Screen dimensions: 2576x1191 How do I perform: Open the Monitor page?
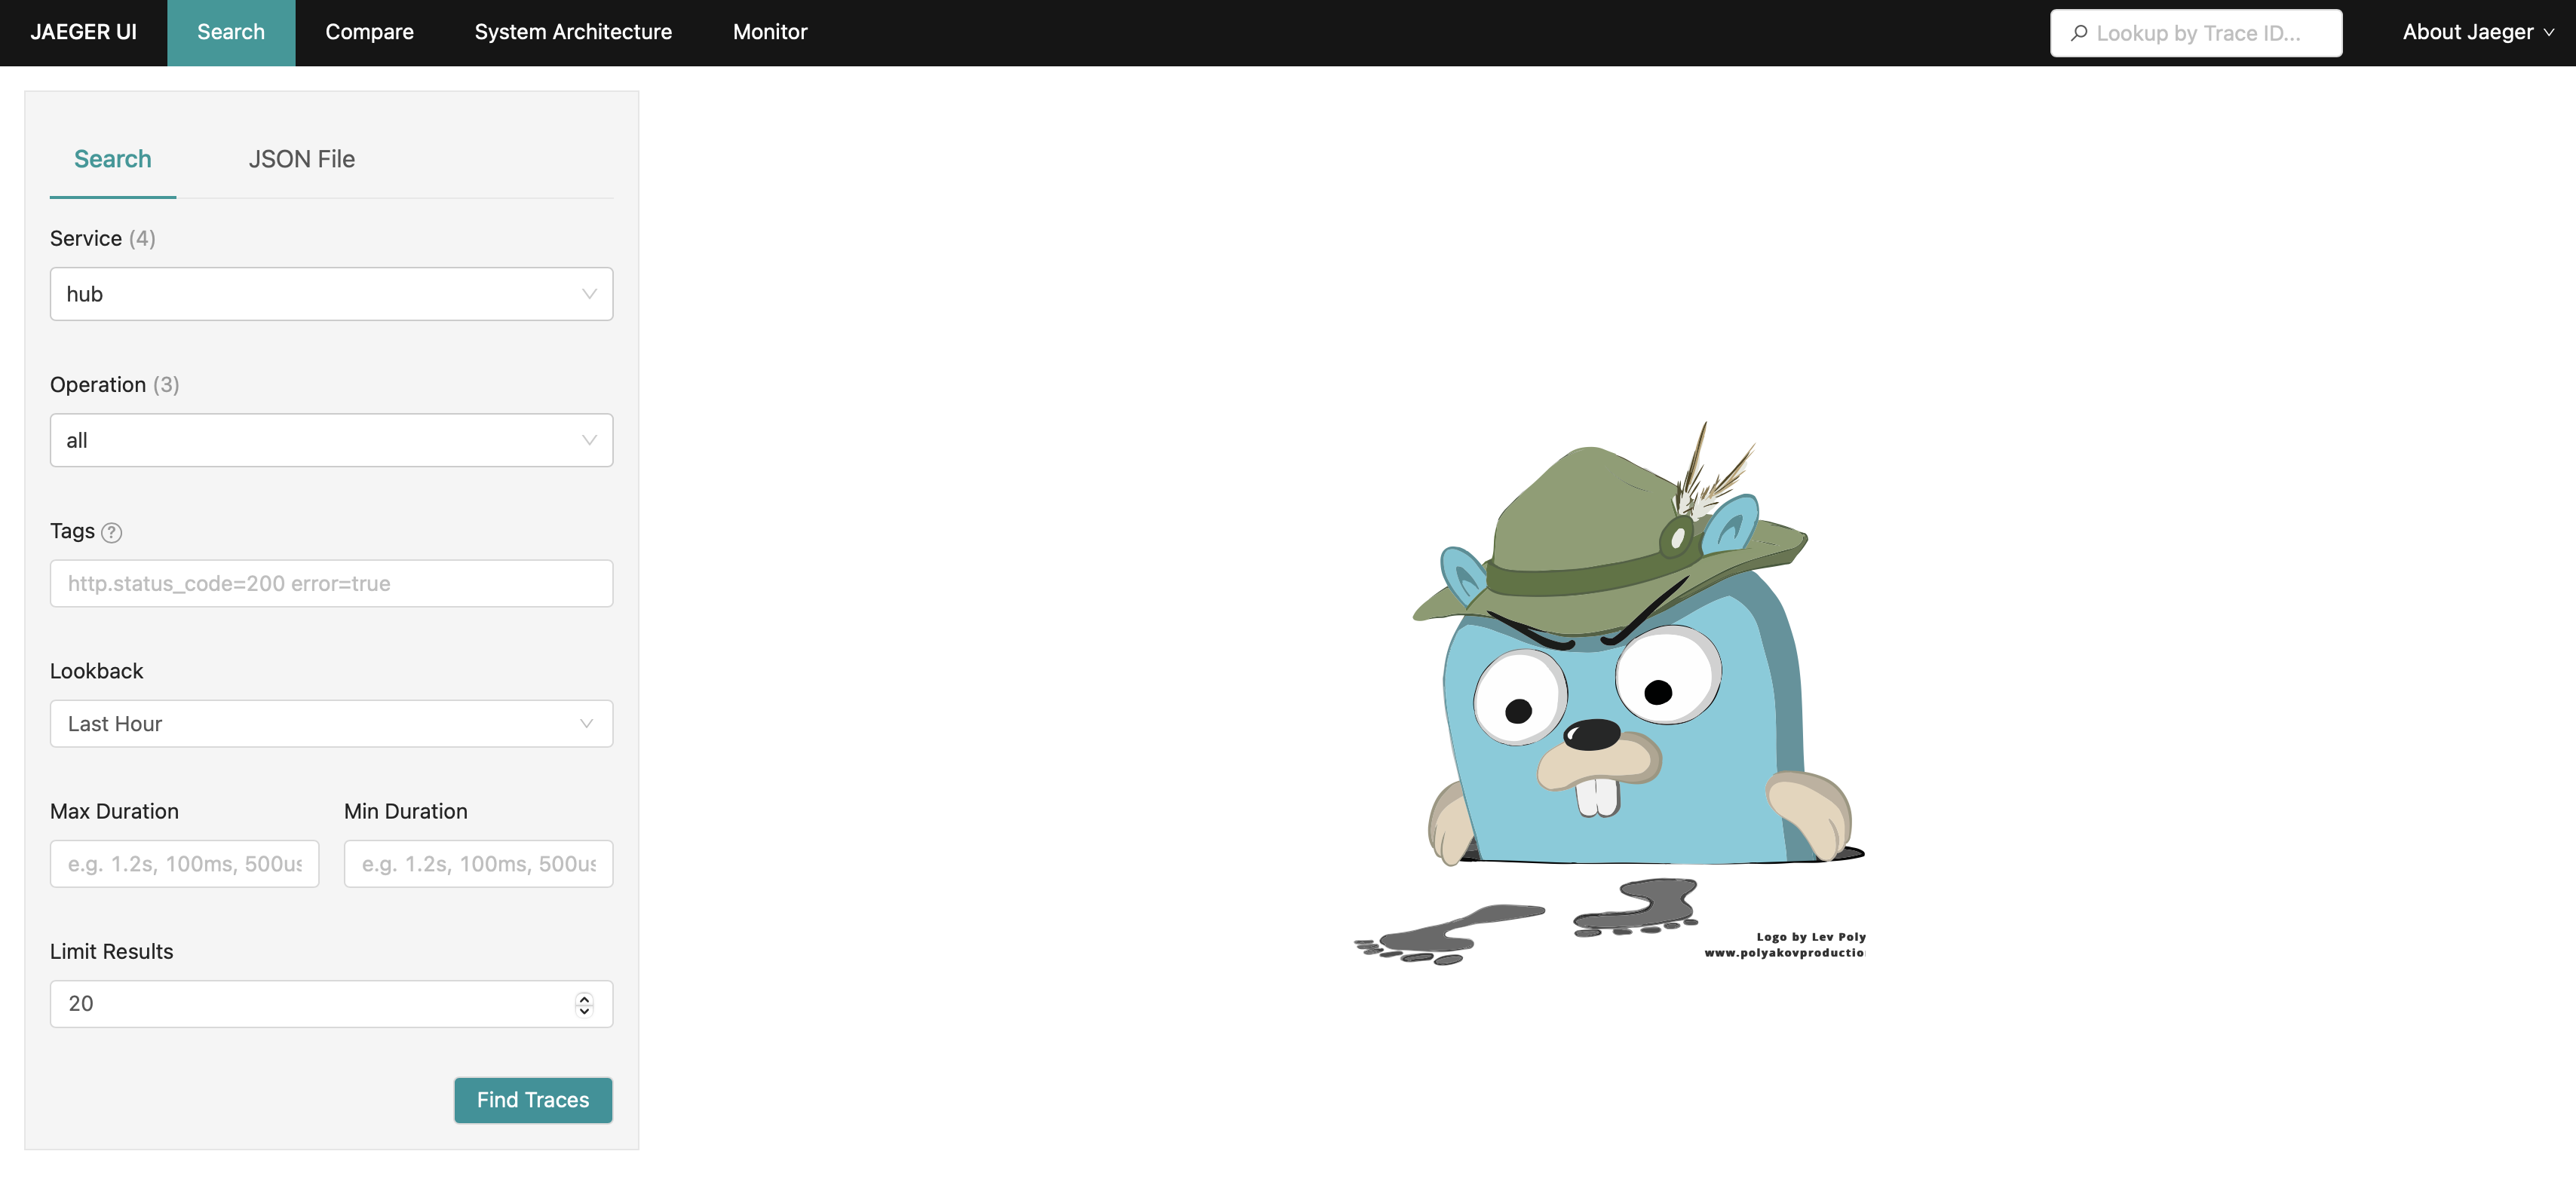click(x=770, y=32)
